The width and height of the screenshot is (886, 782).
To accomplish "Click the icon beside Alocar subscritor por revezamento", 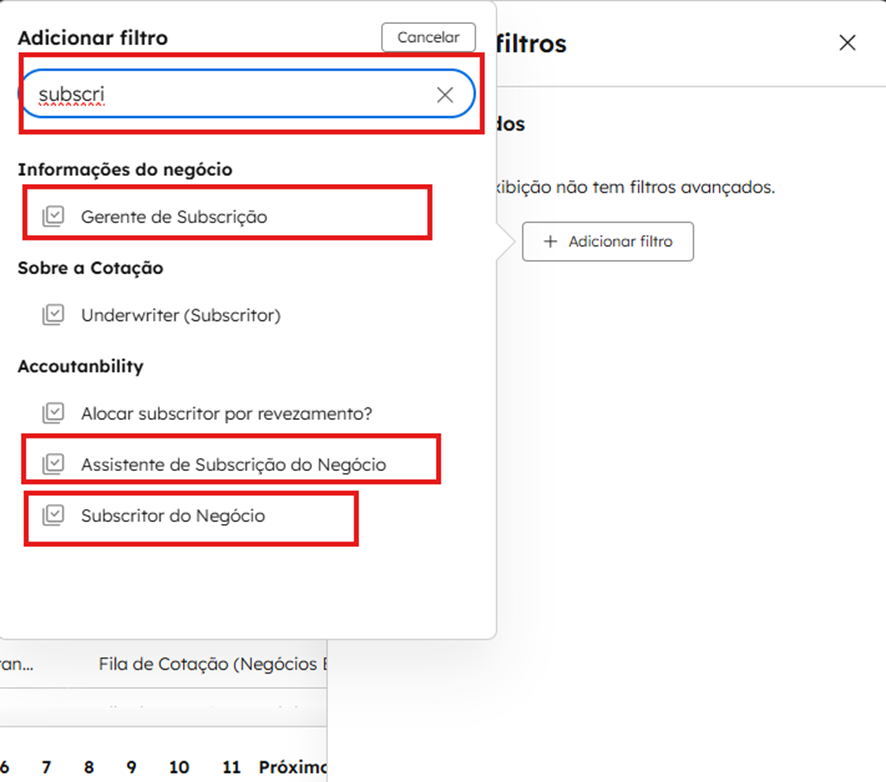I will click(x=53, y=413).
